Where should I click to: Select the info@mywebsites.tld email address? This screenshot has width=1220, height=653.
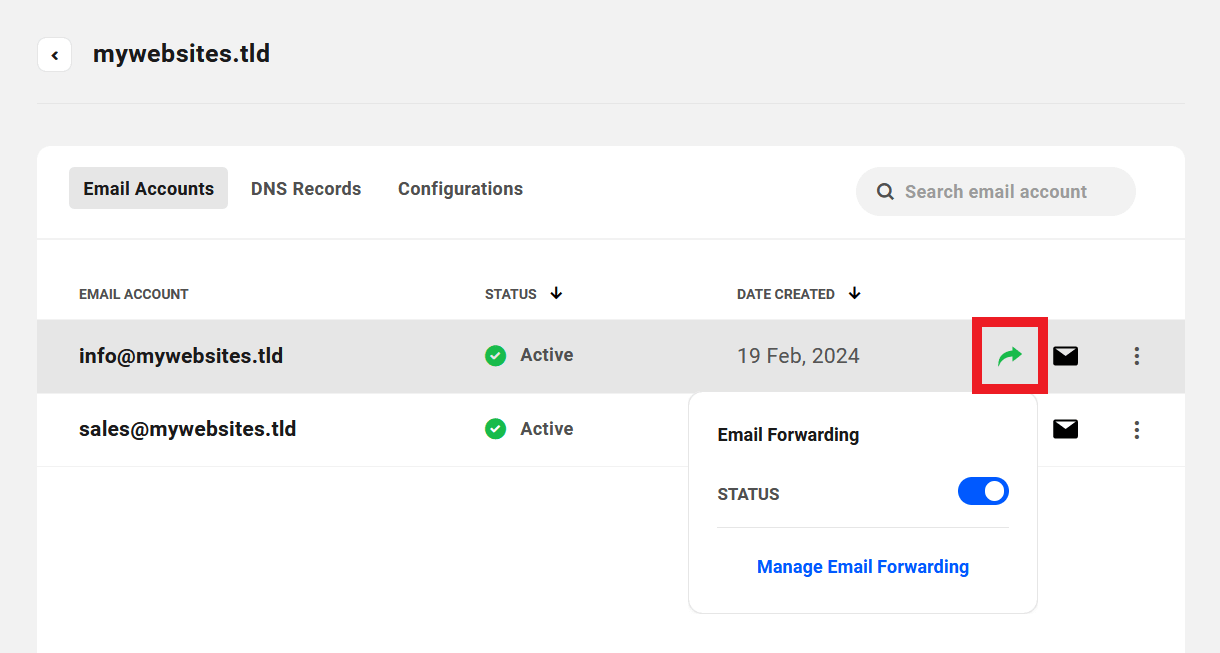[181, 355]
